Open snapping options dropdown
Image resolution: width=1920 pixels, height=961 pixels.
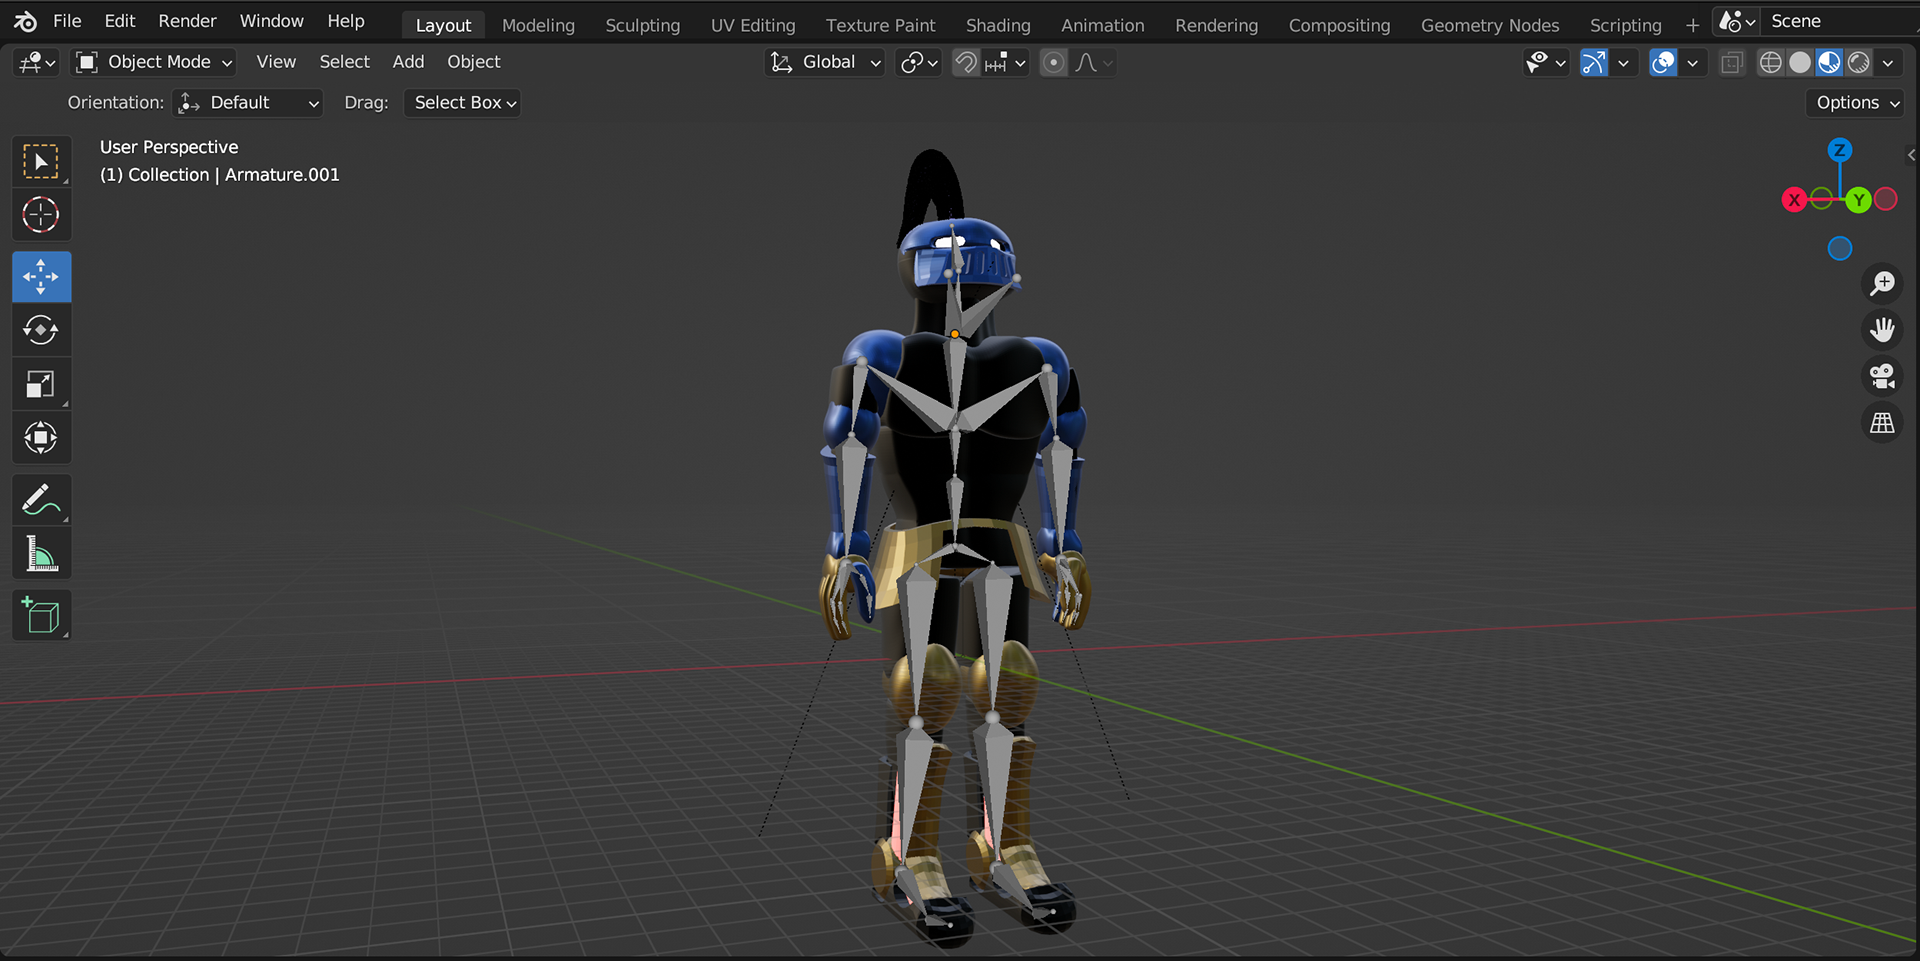[x=1005, y=63]
